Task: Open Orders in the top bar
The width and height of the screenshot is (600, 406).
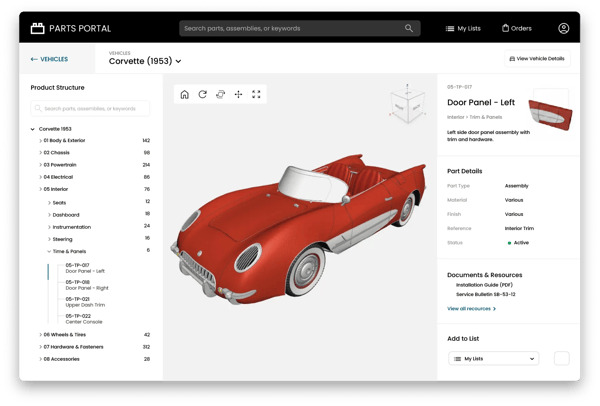Action: click(x=517, y=28)
